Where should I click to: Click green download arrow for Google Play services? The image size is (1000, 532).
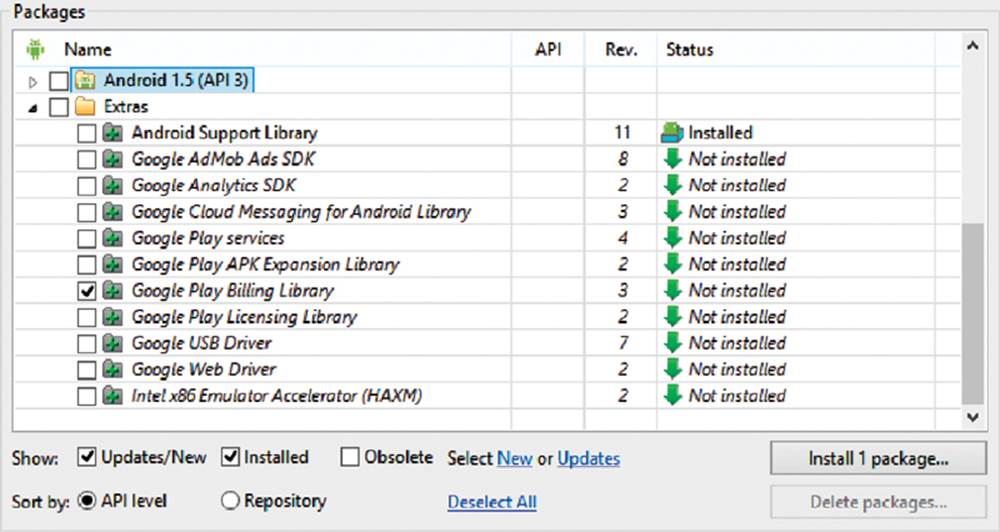tap(673, 237)
